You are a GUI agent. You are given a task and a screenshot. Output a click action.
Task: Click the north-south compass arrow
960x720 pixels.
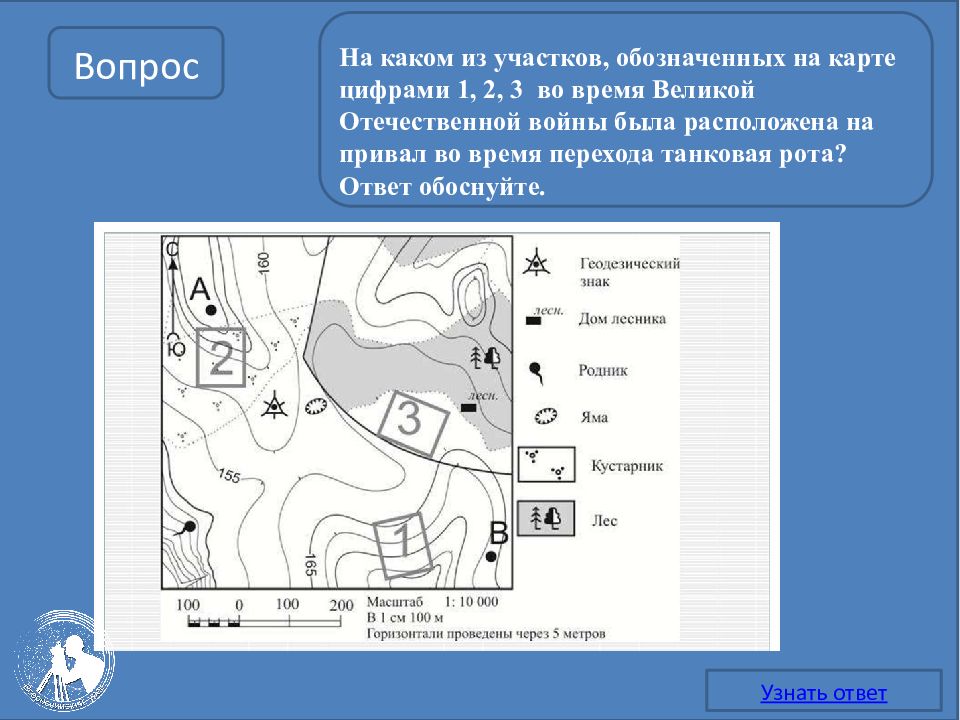(x=173, y=300)
